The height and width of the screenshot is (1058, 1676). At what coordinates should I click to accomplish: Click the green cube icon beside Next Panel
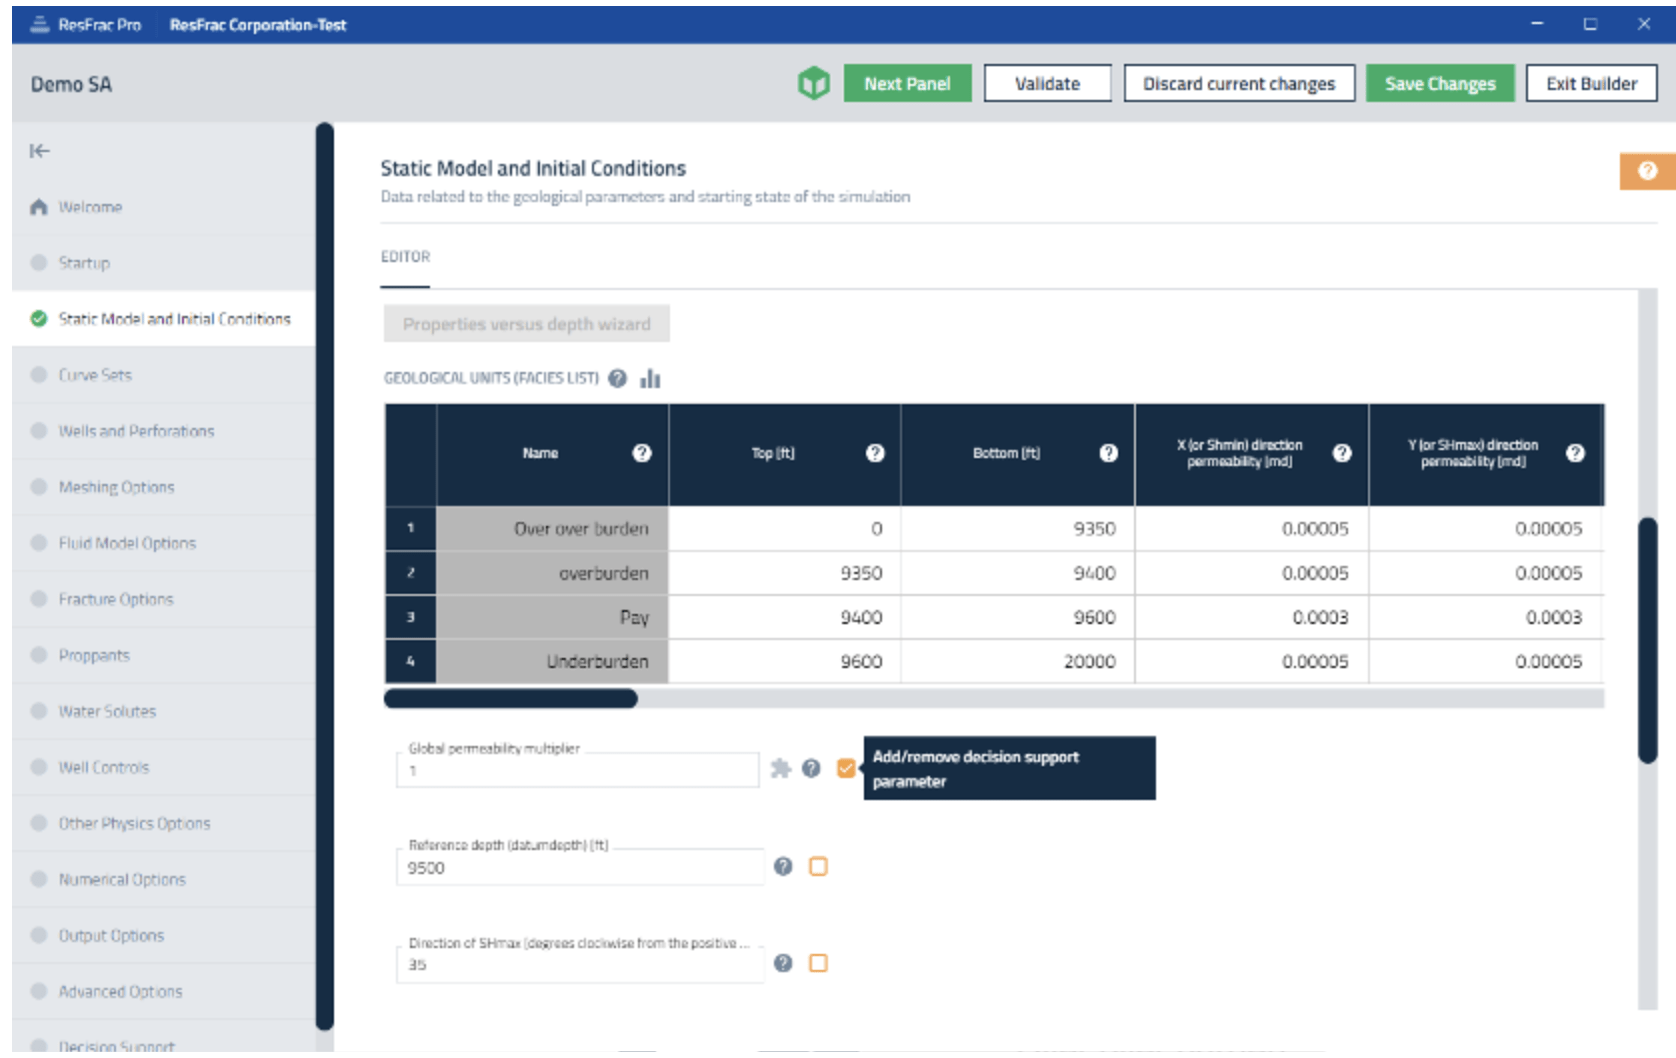click(x=813, y=84)
